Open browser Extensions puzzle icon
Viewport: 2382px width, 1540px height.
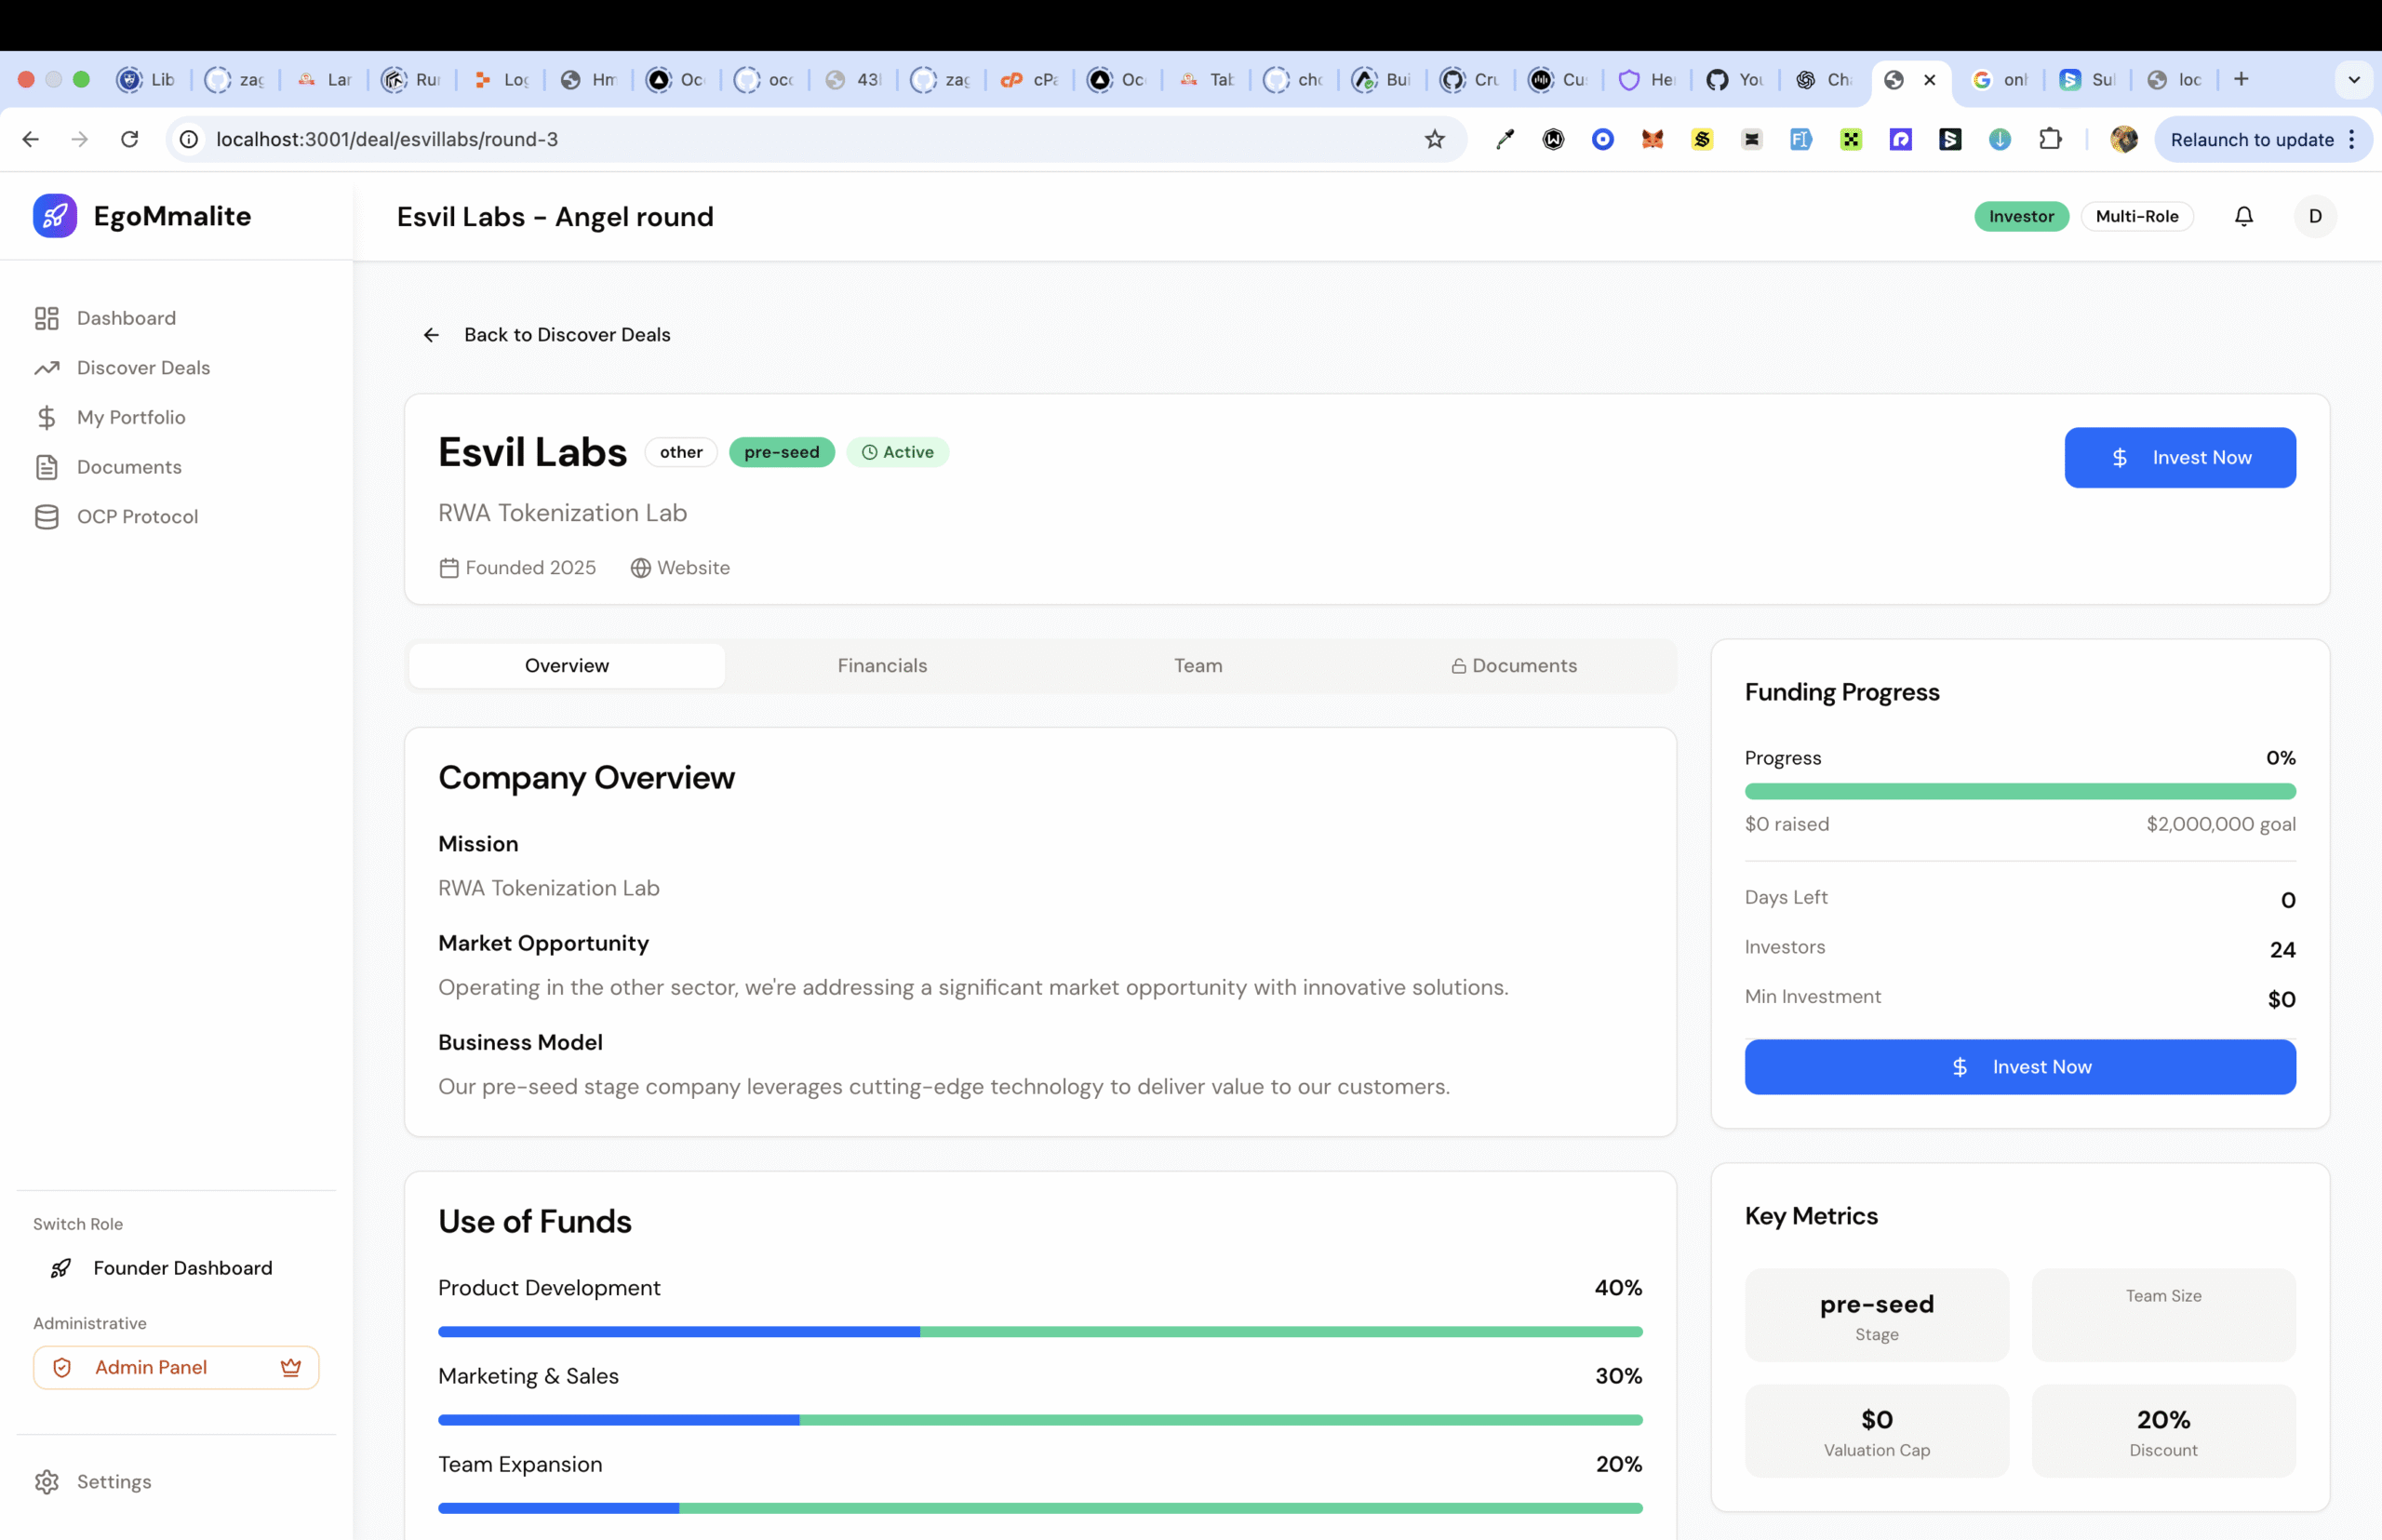(2050, 139)
